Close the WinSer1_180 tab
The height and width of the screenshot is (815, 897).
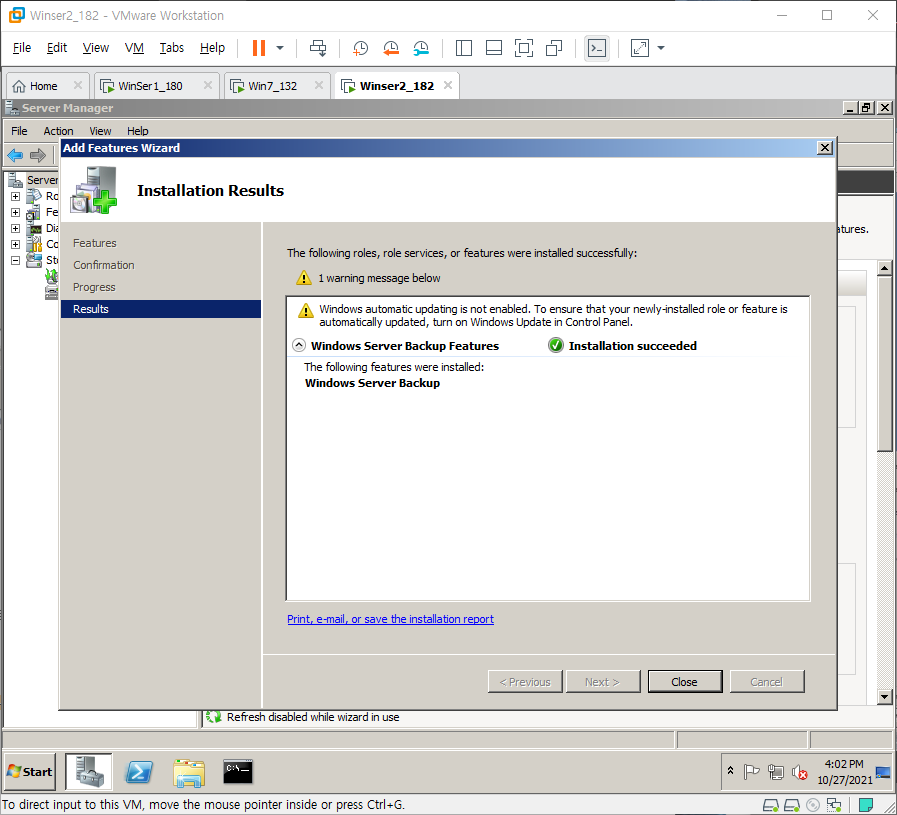pyautogui.click(x=208, y=85)
